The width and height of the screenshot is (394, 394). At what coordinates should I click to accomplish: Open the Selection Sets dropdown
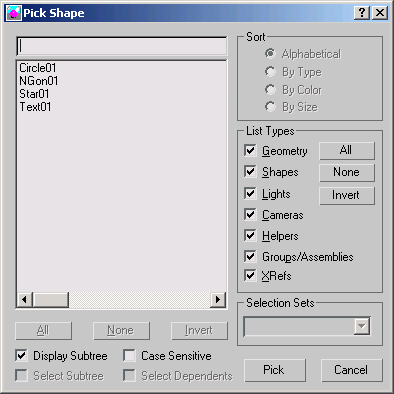click(362, 326)
